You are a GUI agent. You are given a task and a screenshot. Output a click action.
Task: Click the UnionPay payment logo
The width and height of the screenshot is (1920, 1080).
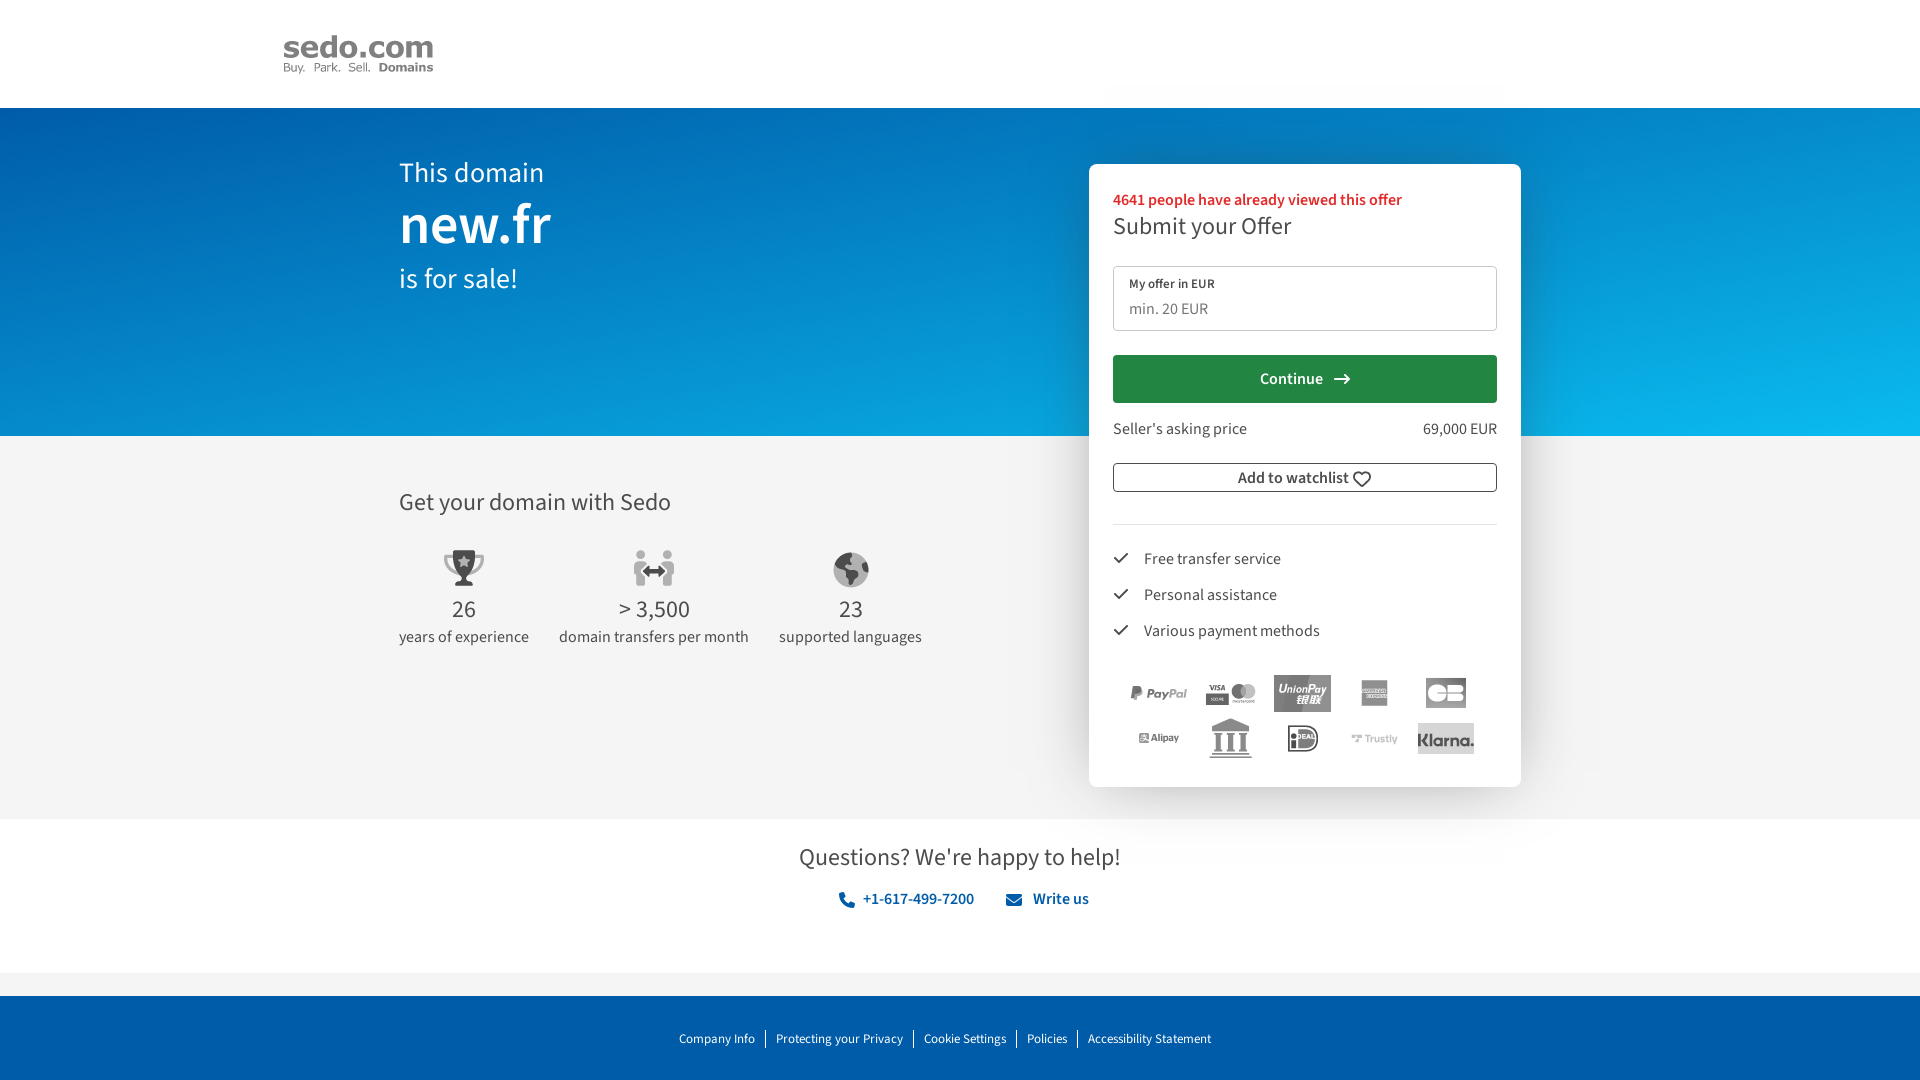[x=1302, y=693]
